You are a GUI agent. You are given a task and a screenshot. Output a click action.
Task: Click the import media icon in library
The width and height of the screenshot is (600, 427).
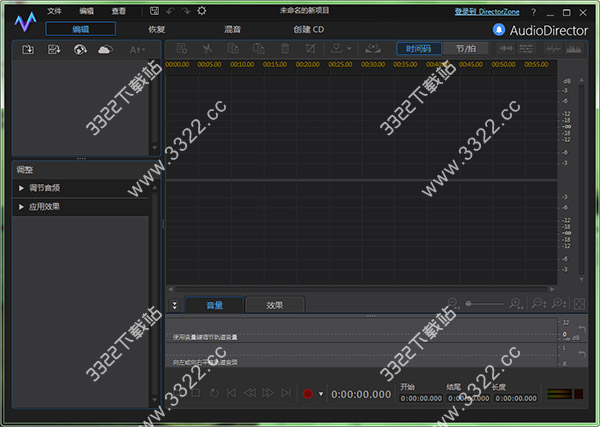click(x=28, y=49)
